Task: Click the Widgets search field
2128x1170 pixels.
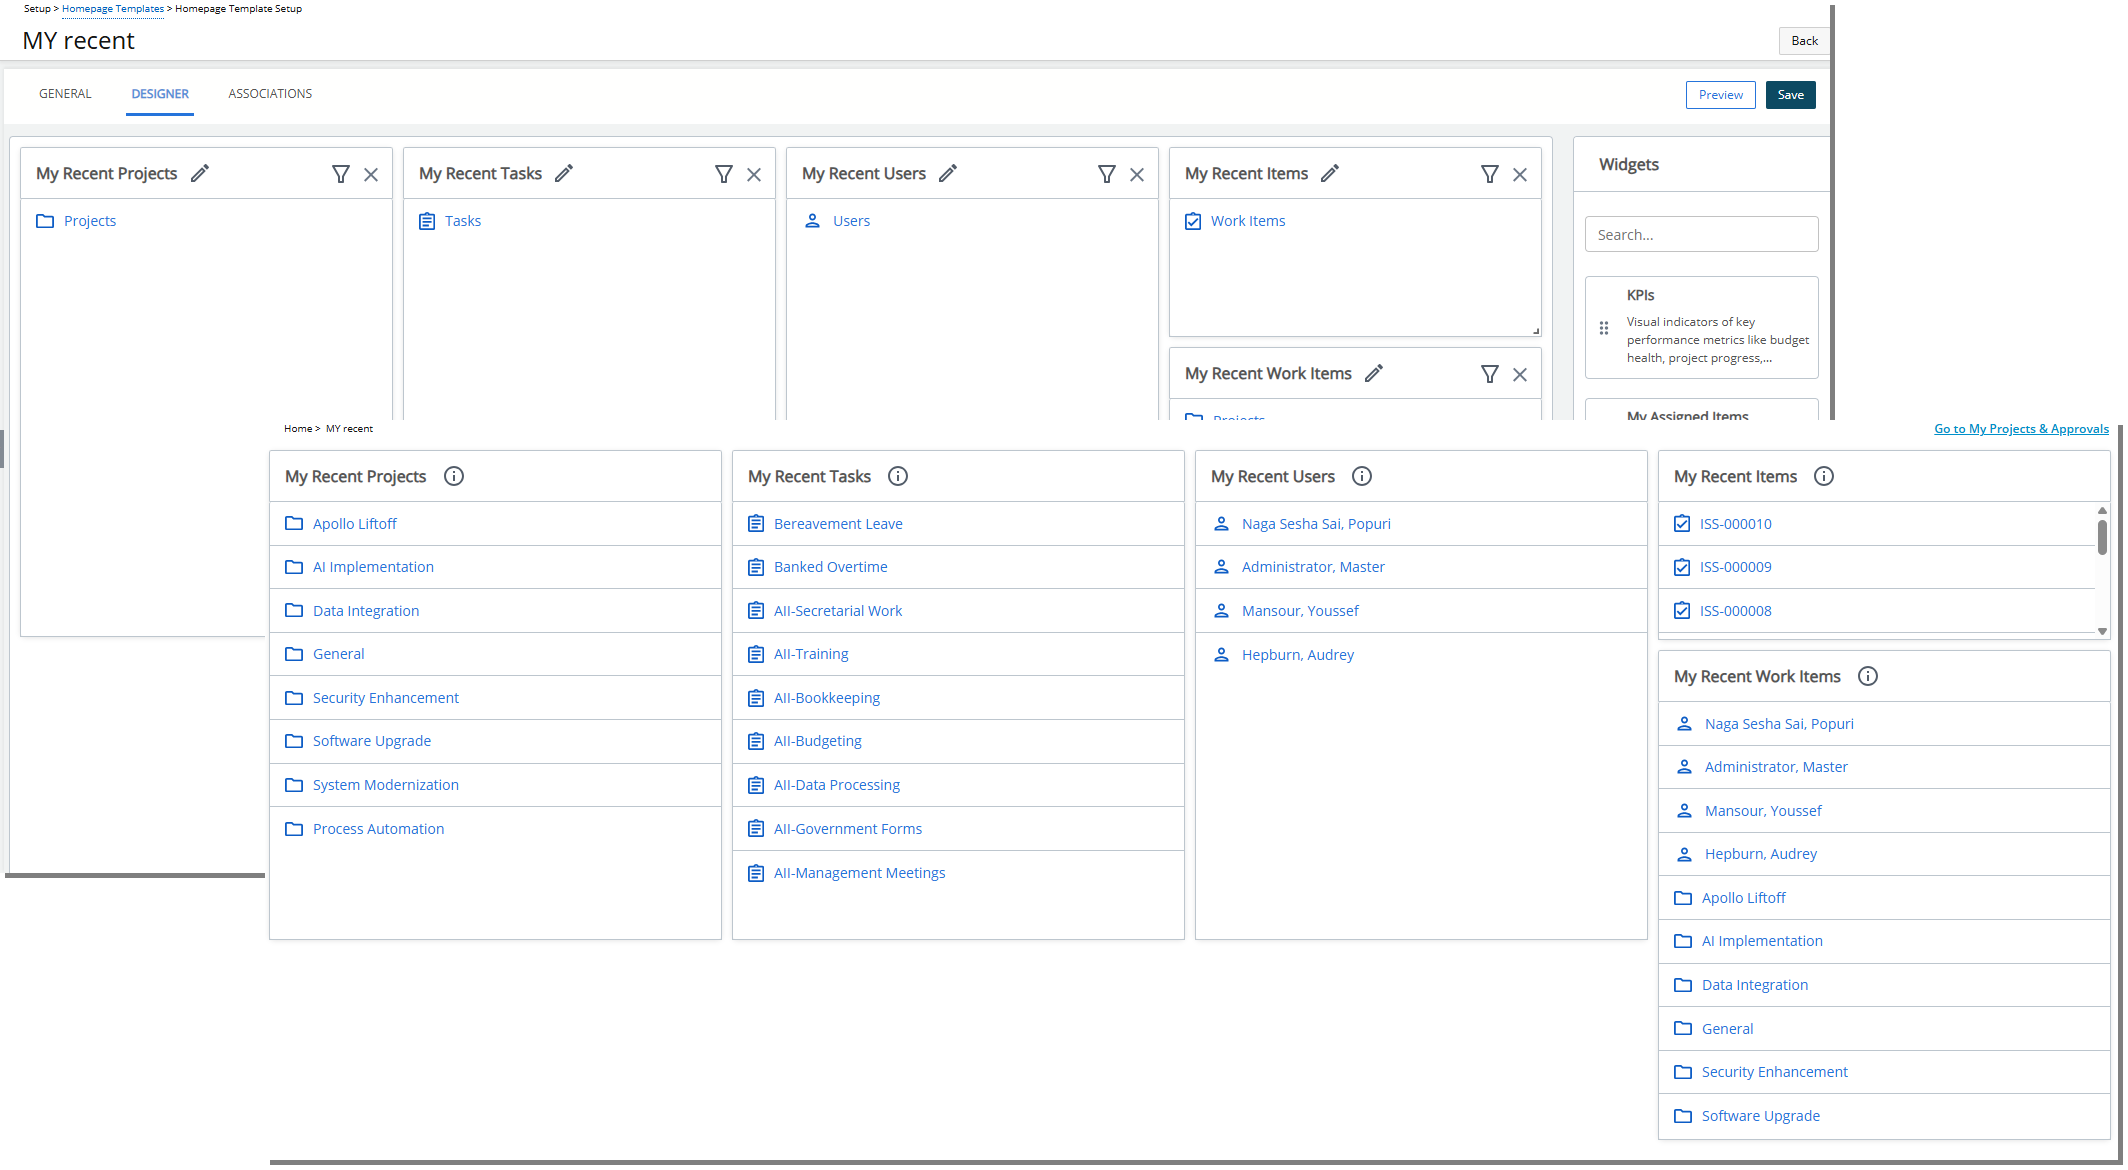Action: [1701, 235]
